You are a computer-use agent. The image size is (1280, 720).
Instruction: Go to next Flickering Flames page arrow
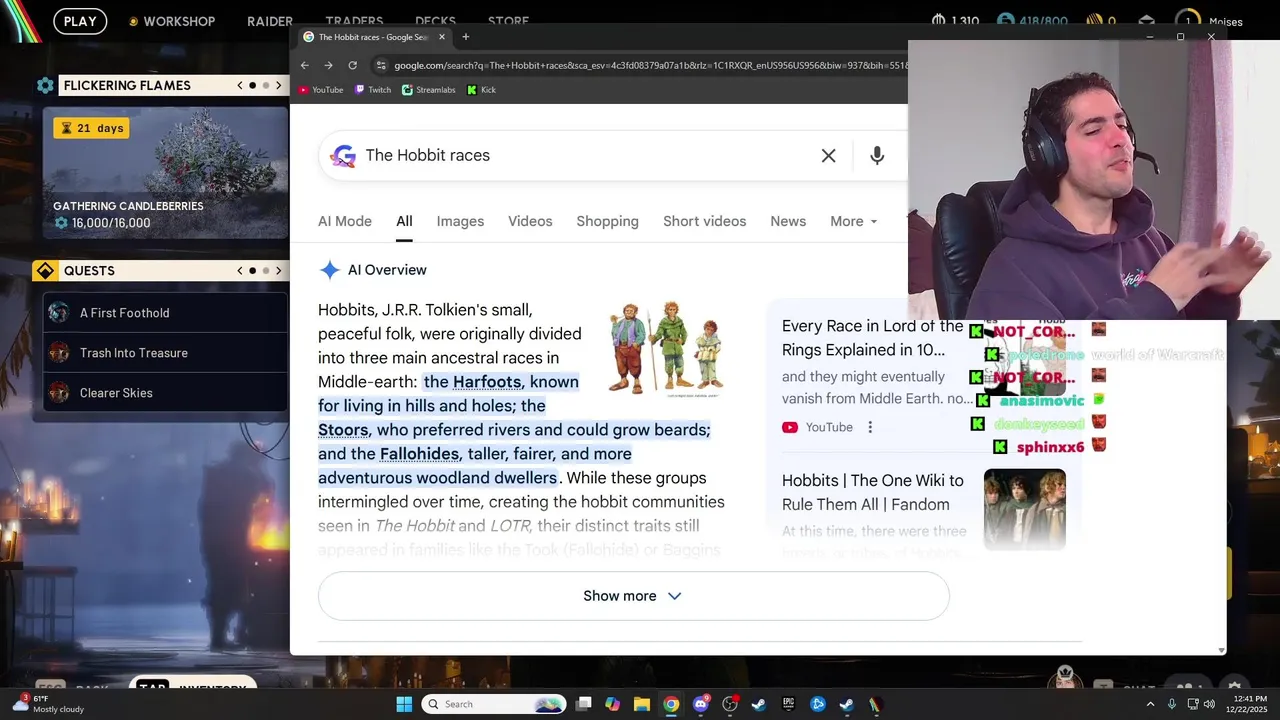279,86
